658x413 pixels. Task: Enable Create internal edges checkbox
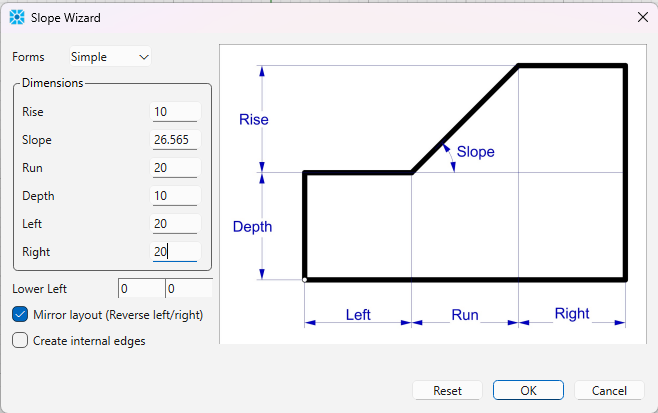coord(20,340)
